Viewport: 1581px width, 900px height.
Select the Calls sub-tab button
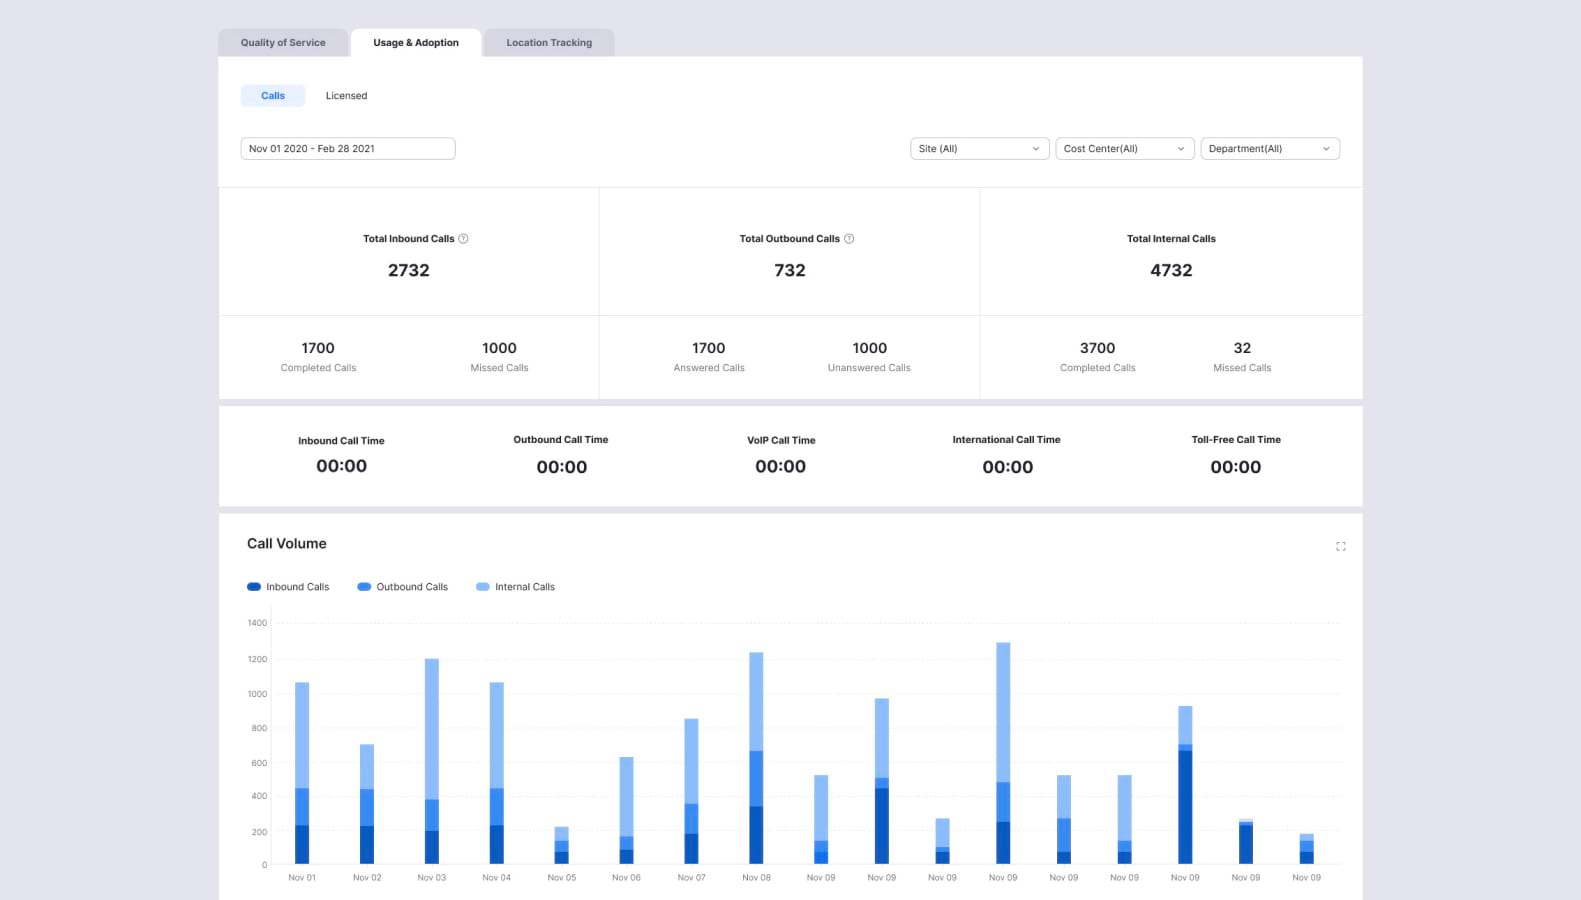point(273,96)
